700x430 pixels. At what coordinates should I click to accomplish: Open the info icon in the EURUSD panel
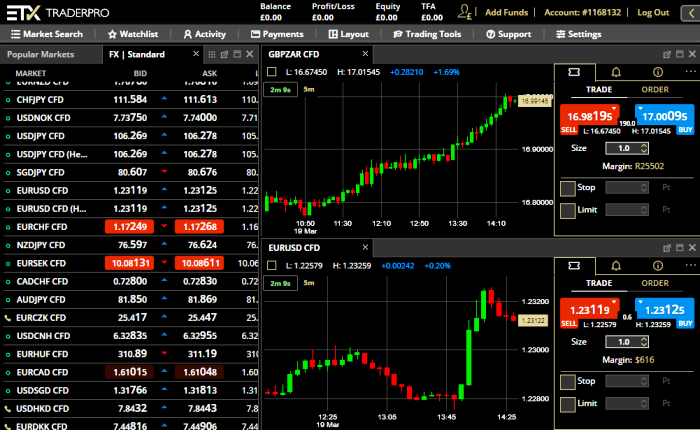[x=658, y=266]
